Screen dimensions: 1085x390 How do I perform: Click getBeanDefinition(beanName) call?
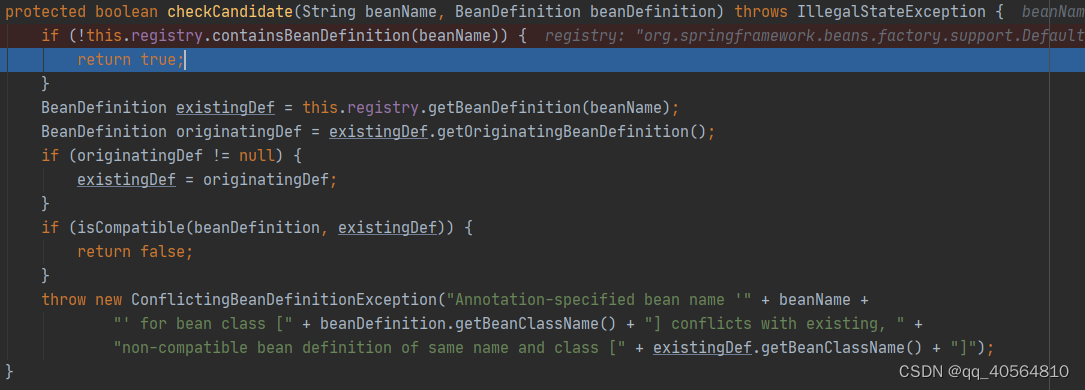point(549,108)
